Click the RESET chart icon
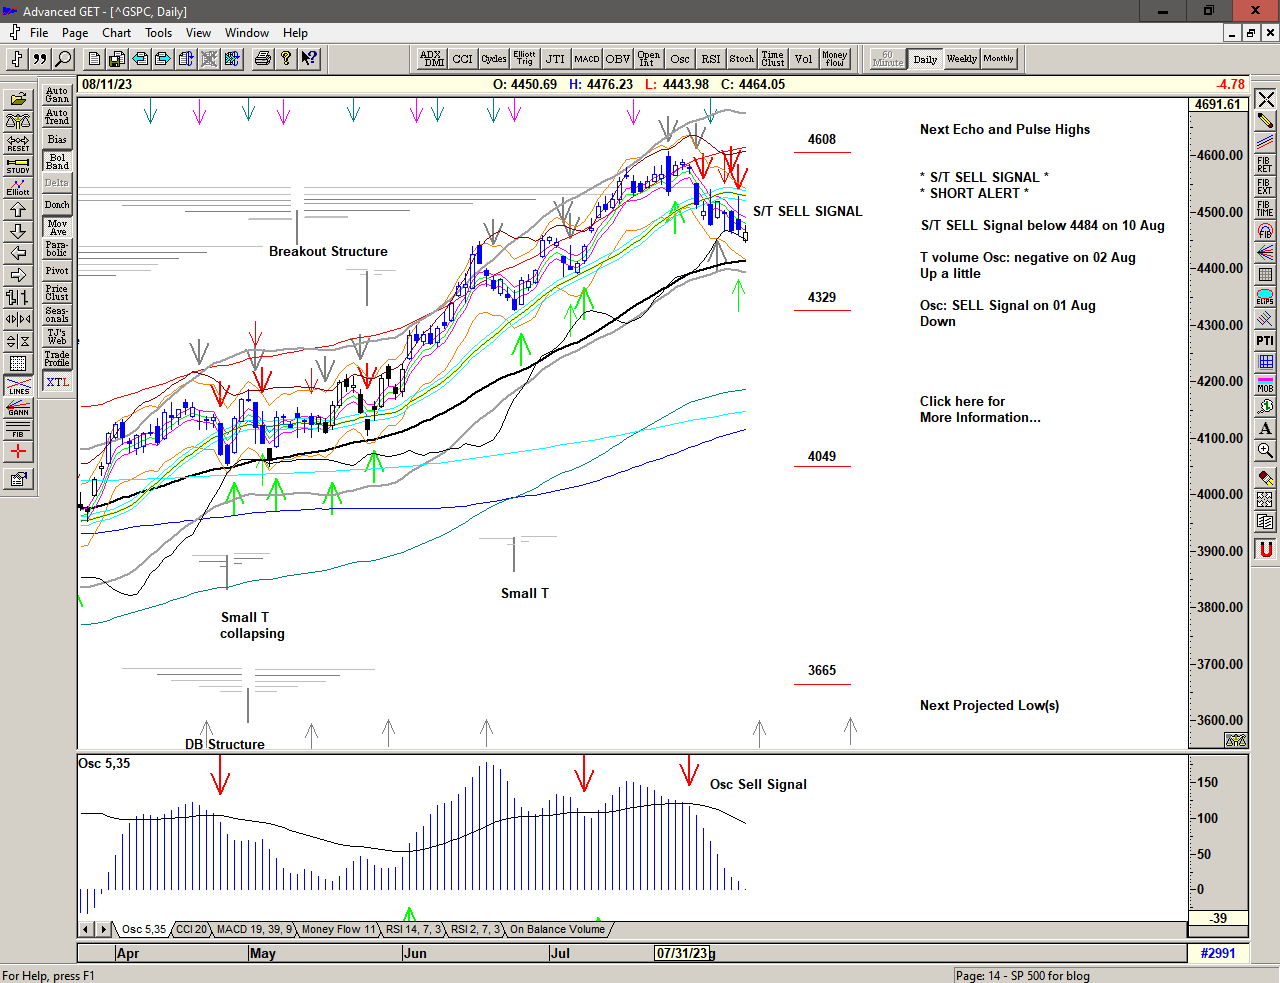 18,143
